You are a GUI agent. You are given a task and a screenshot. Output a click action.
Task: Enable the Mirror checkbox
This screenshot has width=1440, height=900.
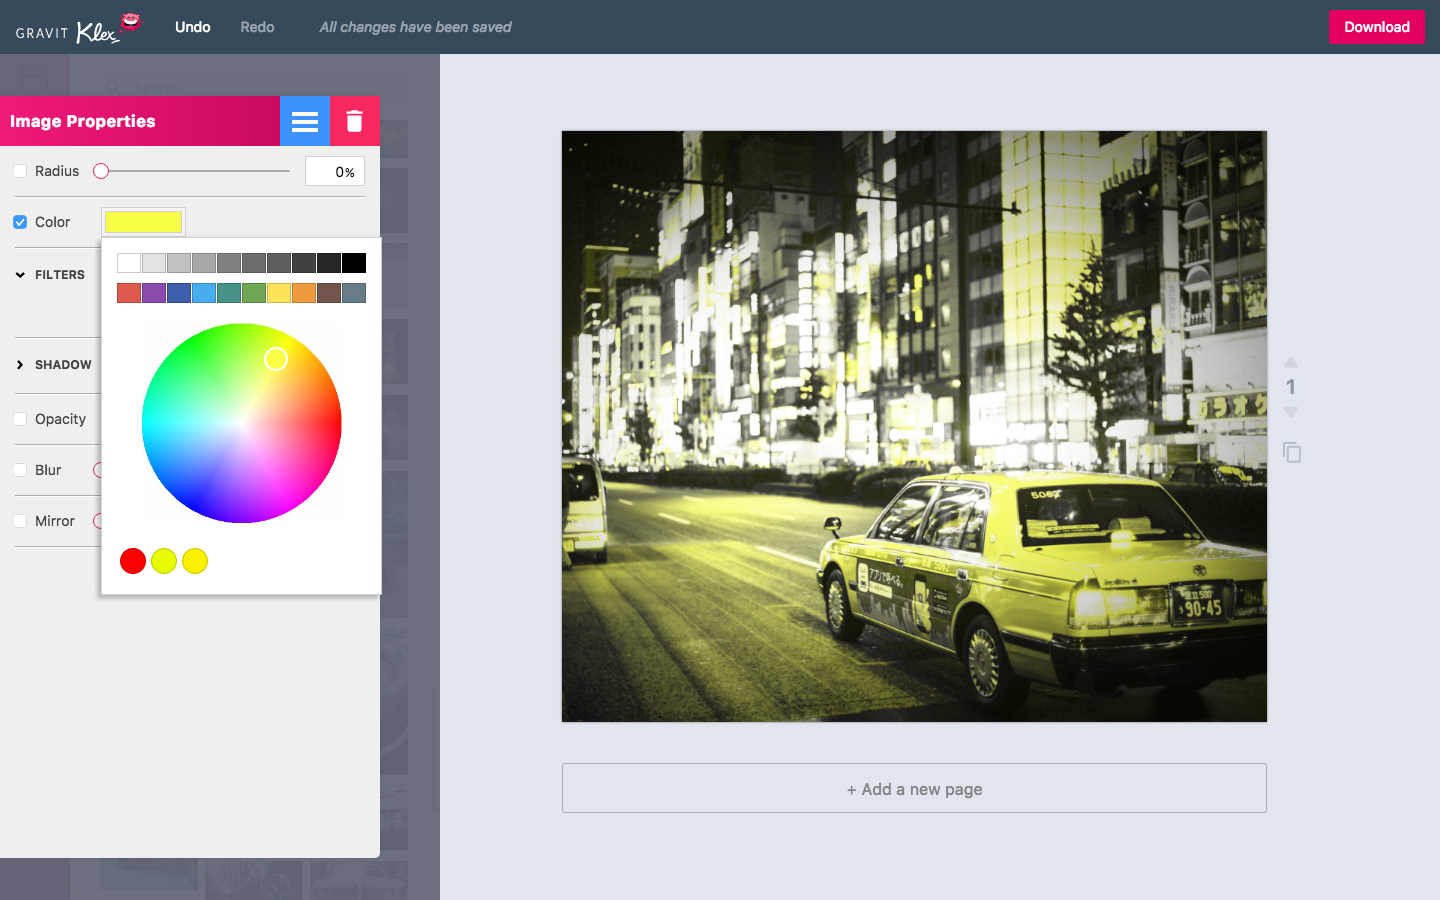click(20, 521)
